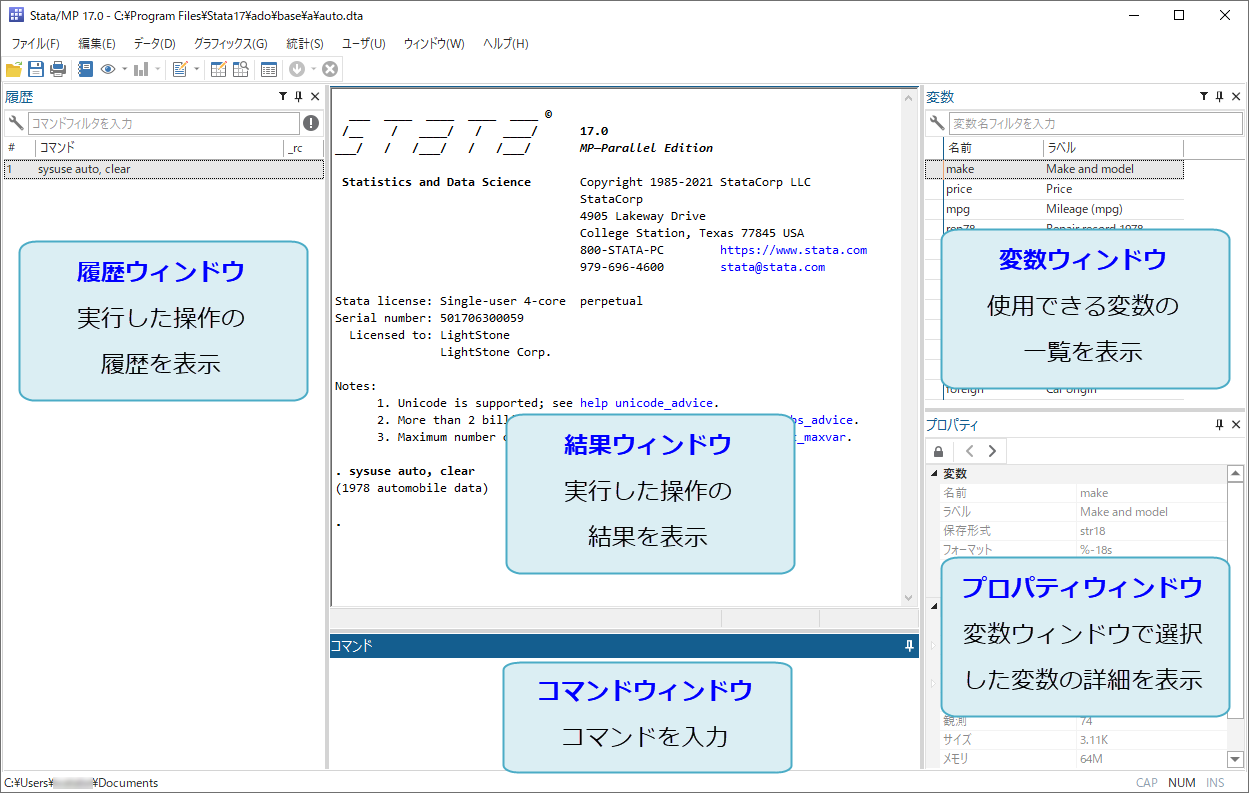Click the More down-arrow circle icon

coord(297,69)
